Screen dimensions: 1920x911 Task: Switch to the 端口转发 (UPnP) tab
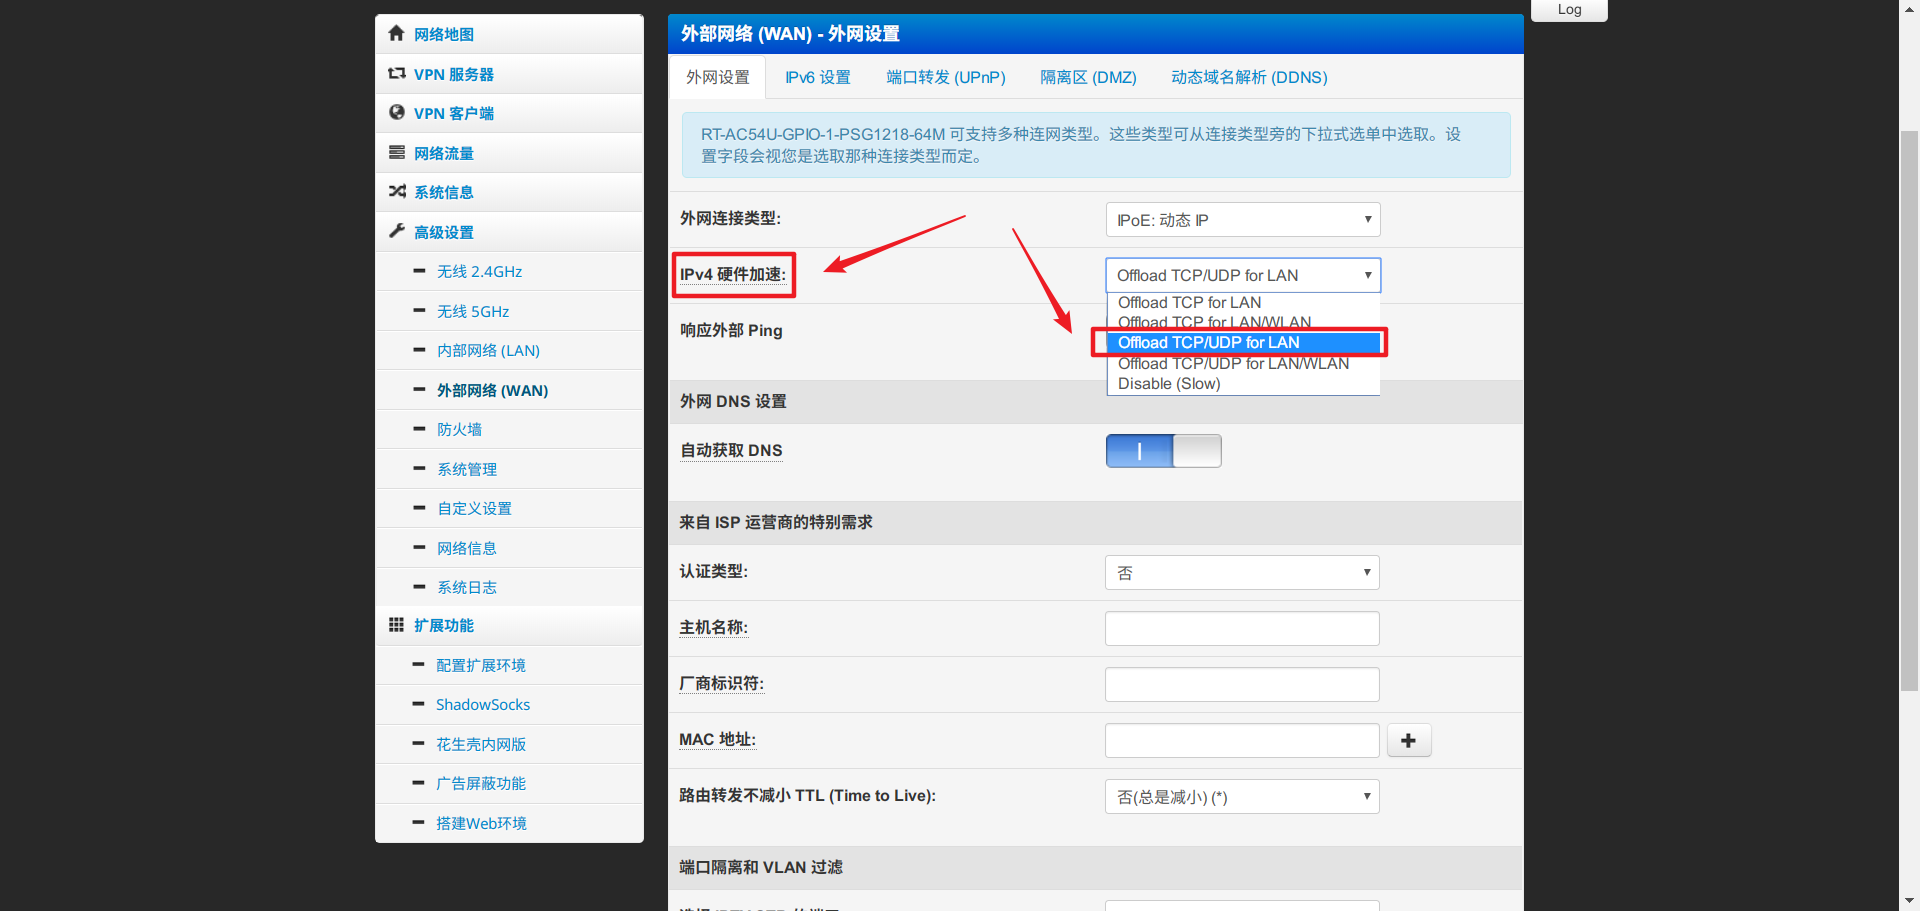[x=945, y=76]
